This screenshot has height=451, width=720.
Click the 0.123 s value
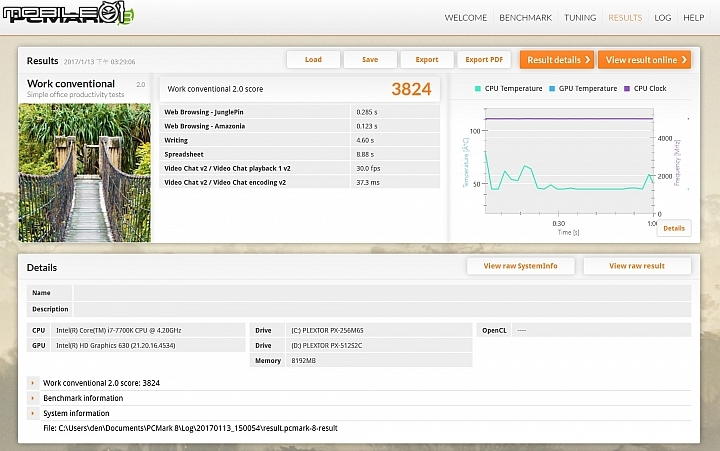(x=366, y=126)
